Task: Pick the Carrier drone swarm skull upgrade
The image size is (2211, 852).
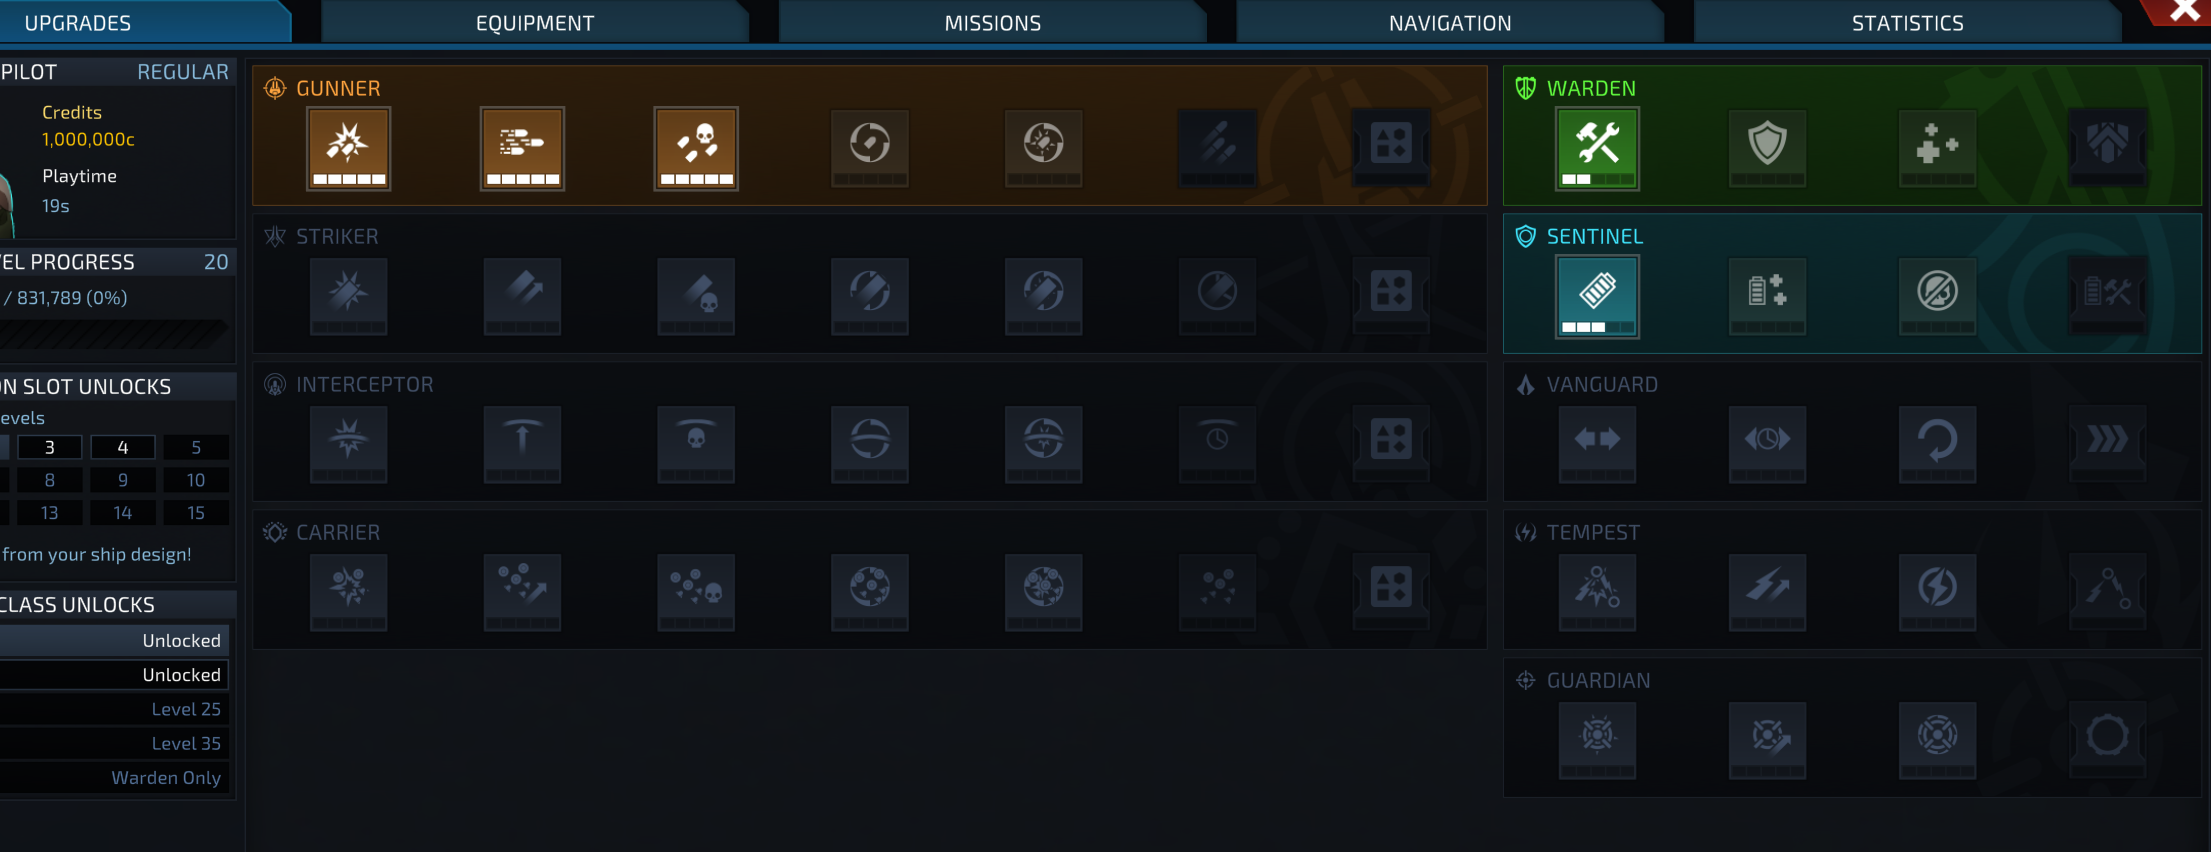Action: (x=696, y=592)
